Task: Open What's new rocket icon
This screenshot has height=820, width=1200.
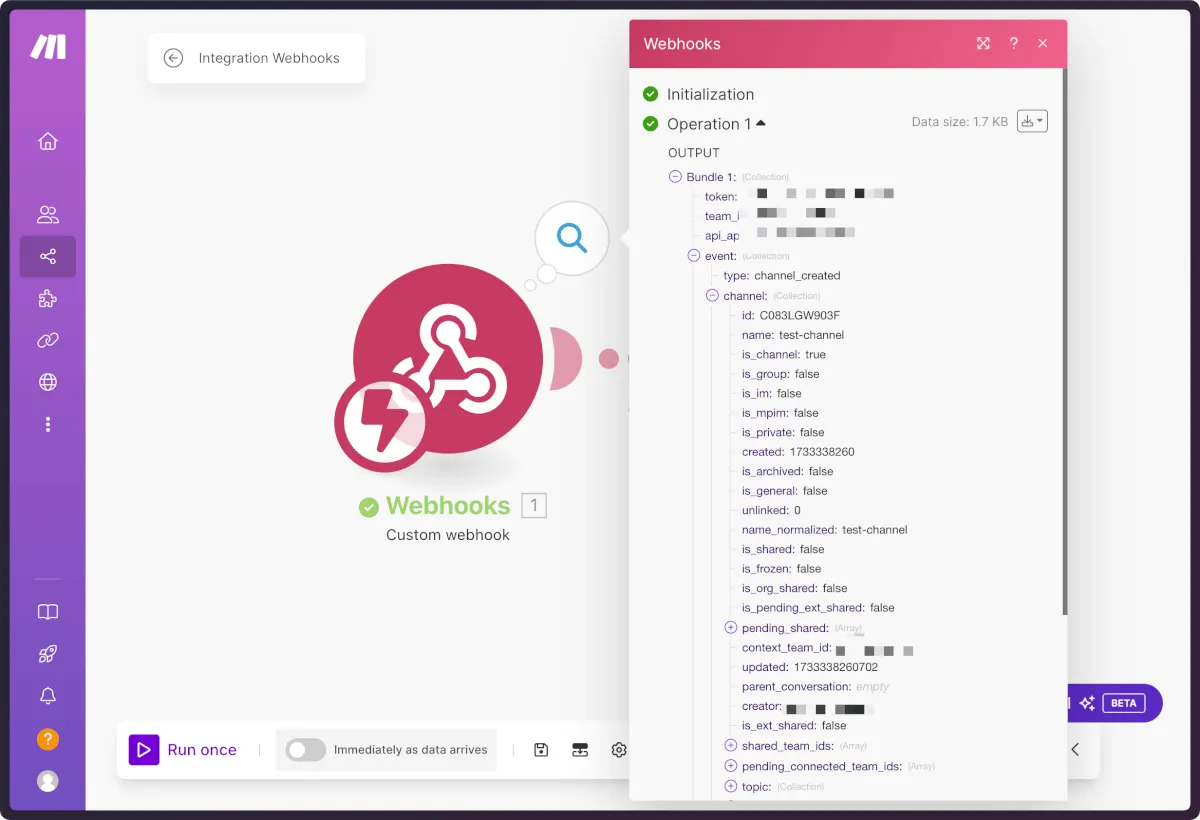Action: (48, 654)
